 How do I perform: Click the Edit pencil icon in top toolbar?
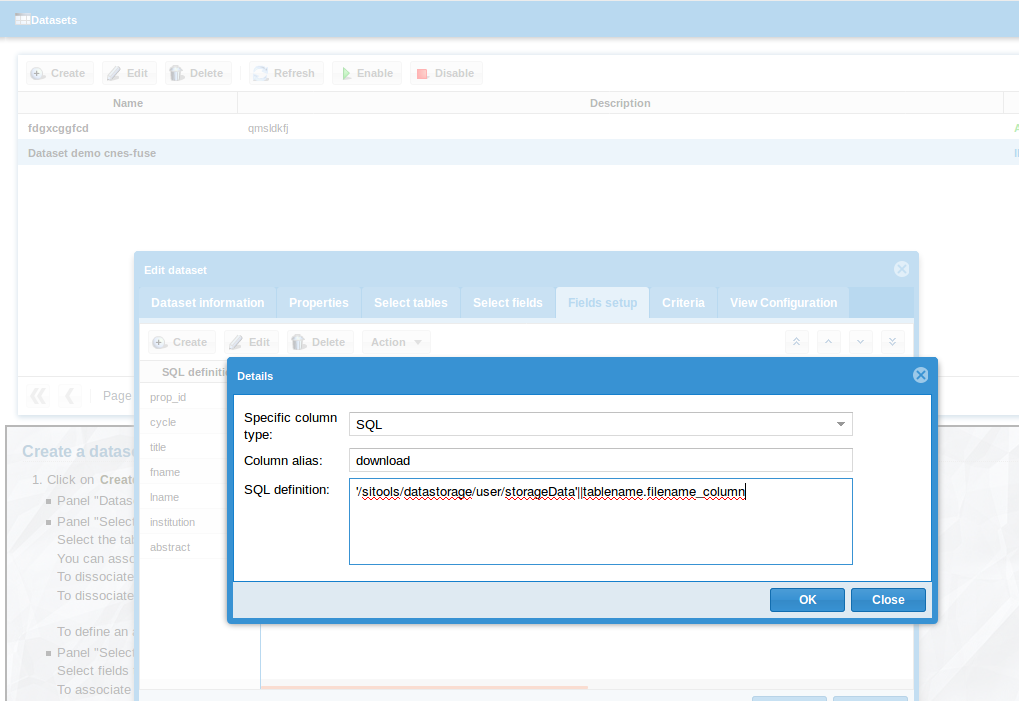[x=113, y=72]
